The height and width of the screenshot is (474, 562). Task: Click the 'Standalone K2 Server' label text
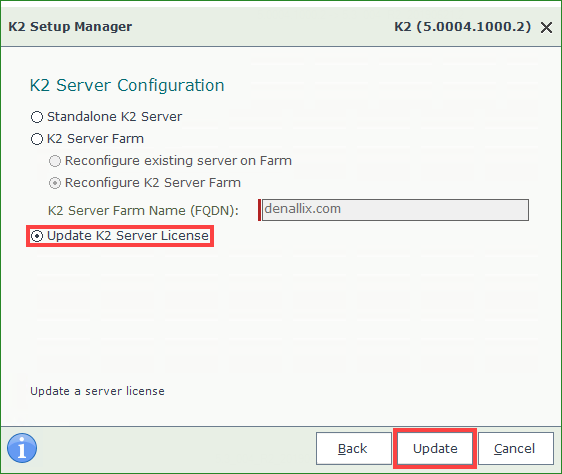[x=115, y=117]
